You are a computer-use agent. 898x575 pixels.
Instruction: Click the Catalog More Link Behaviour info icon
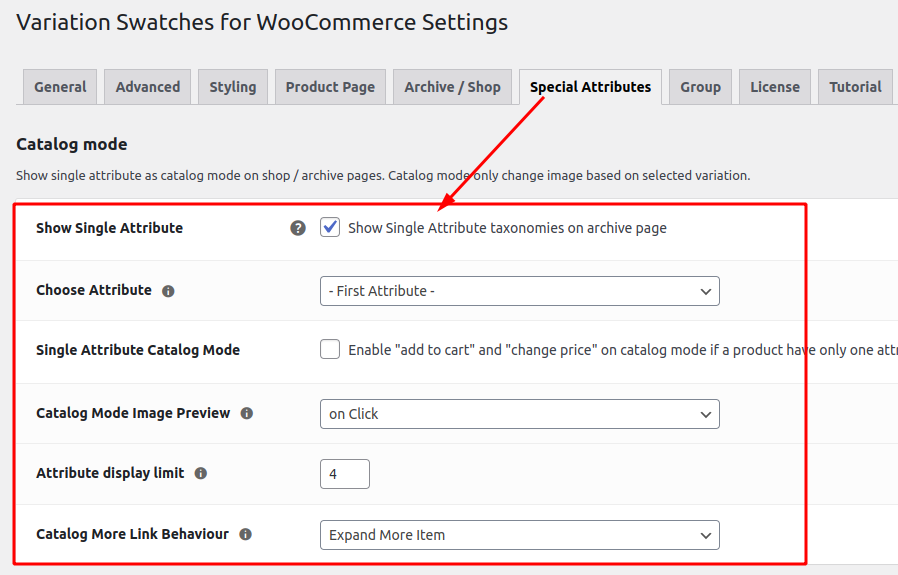pyautogui.click(x=246, y=534)
